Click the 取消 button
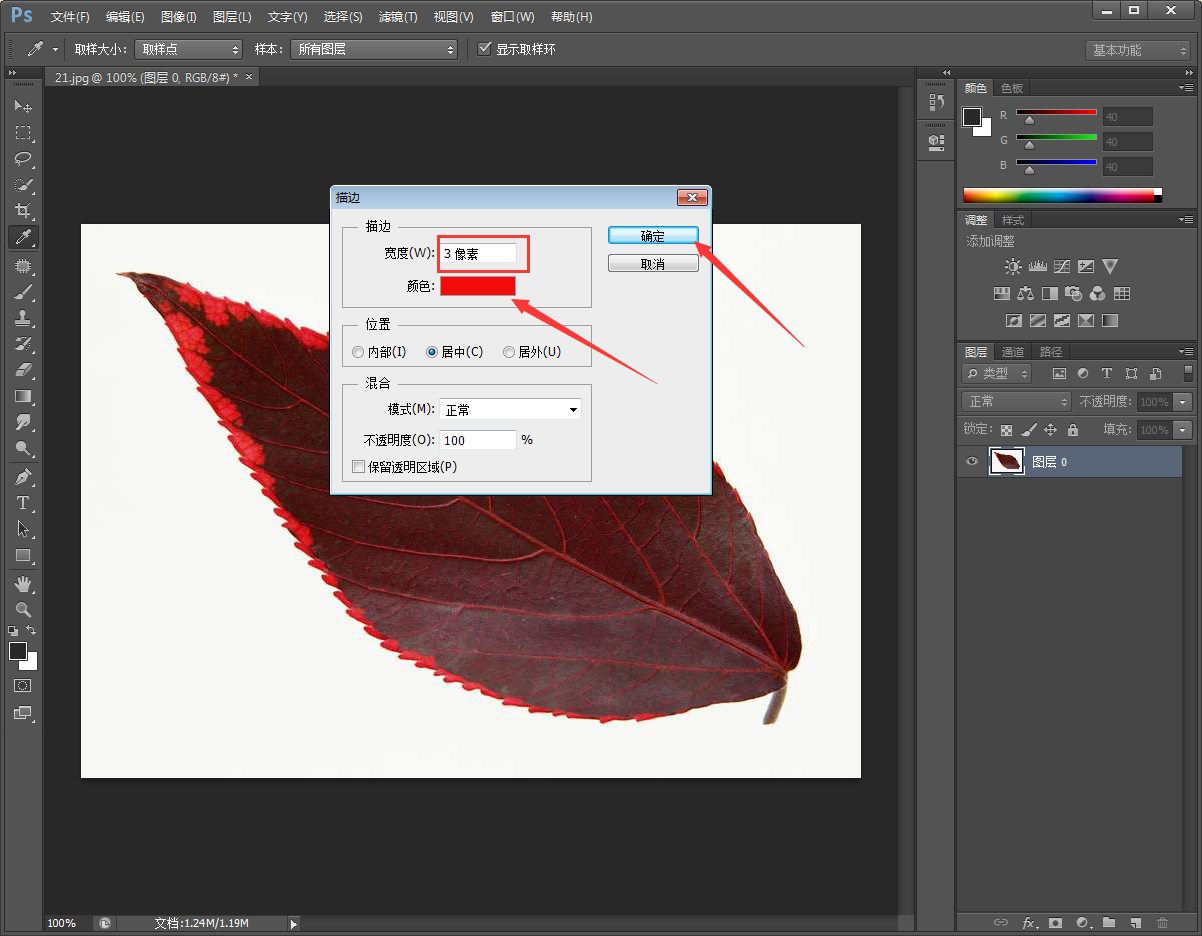Viewport: 1202px width, 936px height. (x=652, y=264)
